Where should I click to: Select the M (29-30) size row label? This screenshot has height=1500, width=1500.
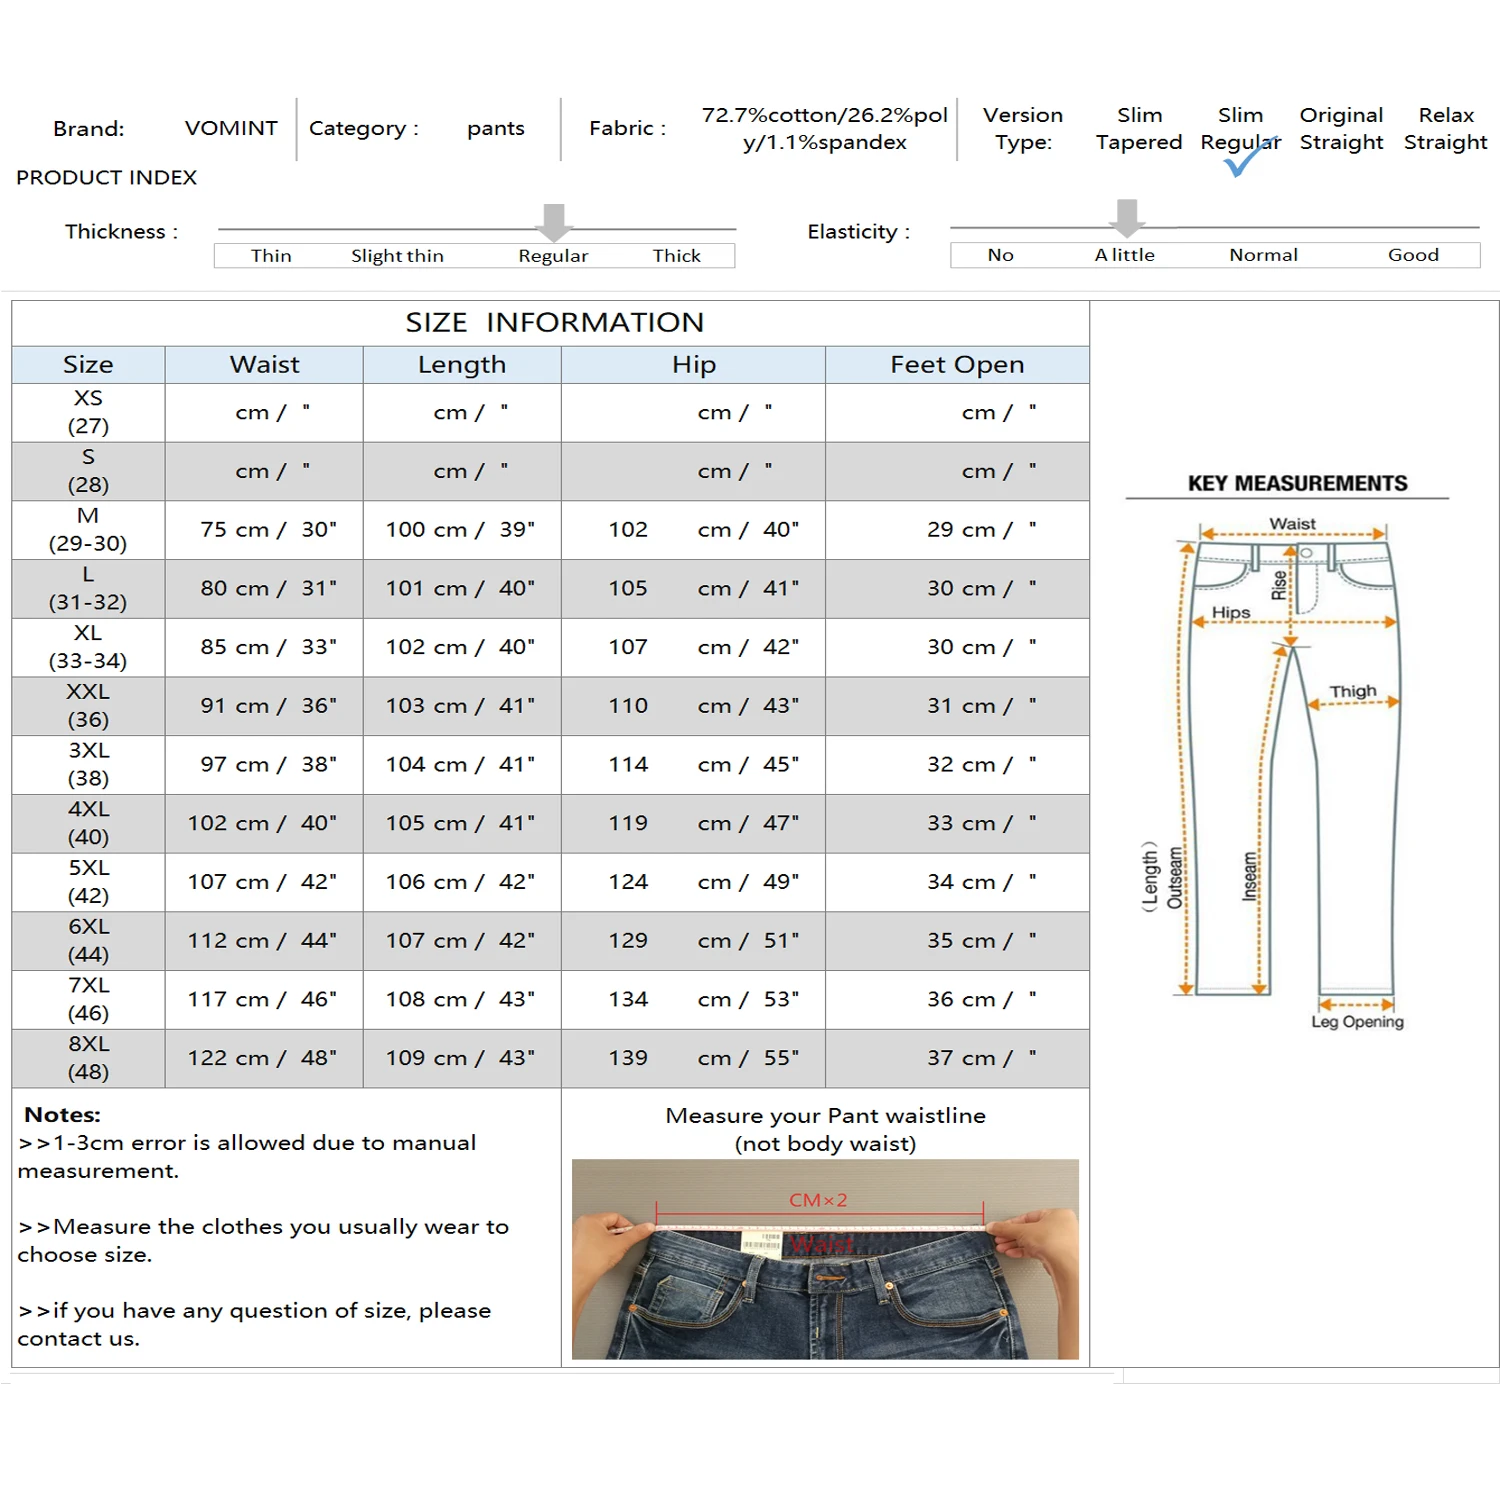(x=88, y=530)
